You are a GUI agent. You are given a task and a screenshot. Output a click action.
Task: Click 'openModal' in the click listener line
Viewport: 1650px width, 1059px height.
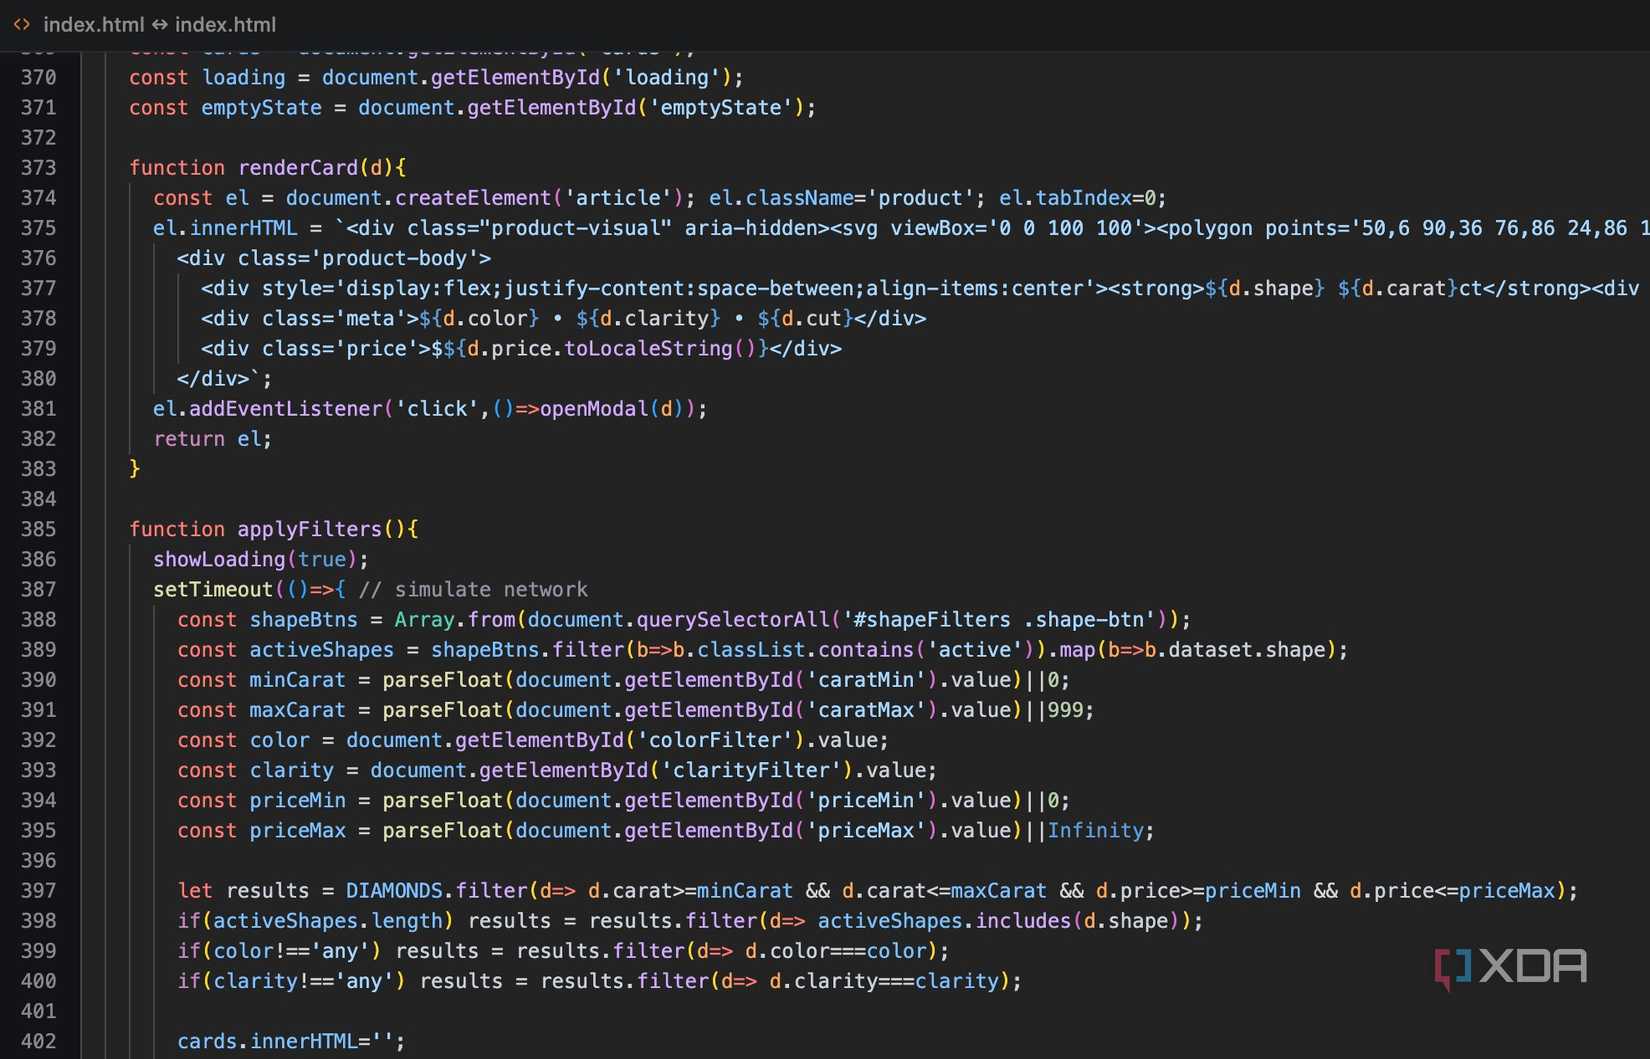(594, 409)
